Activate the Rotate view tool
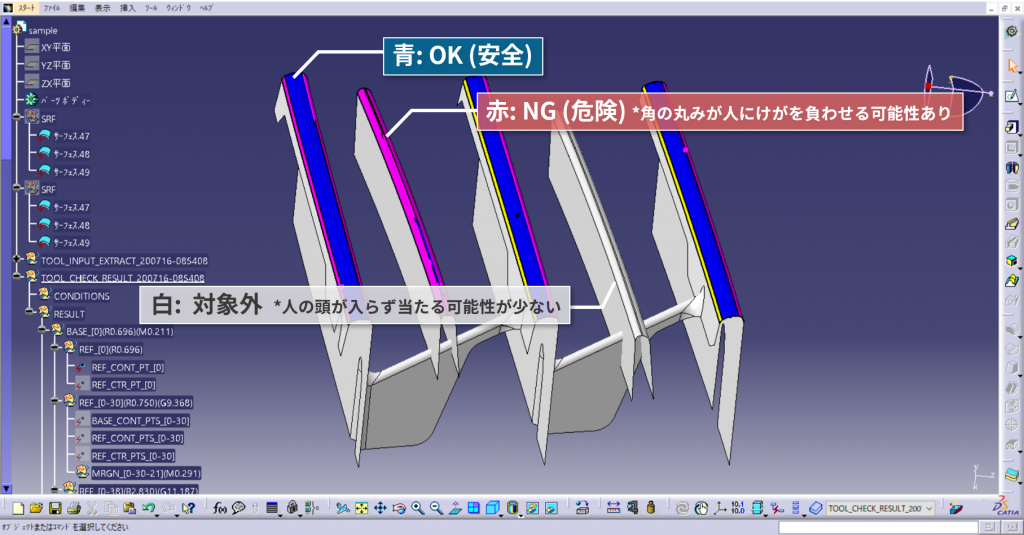 click(399, 508)
